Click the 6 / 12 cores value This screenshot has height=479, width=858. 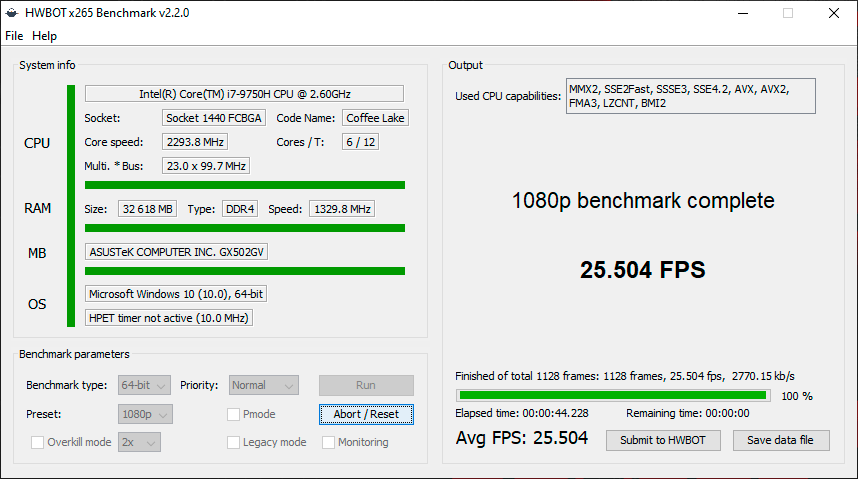pyautogui.click(x=361, y=142)
